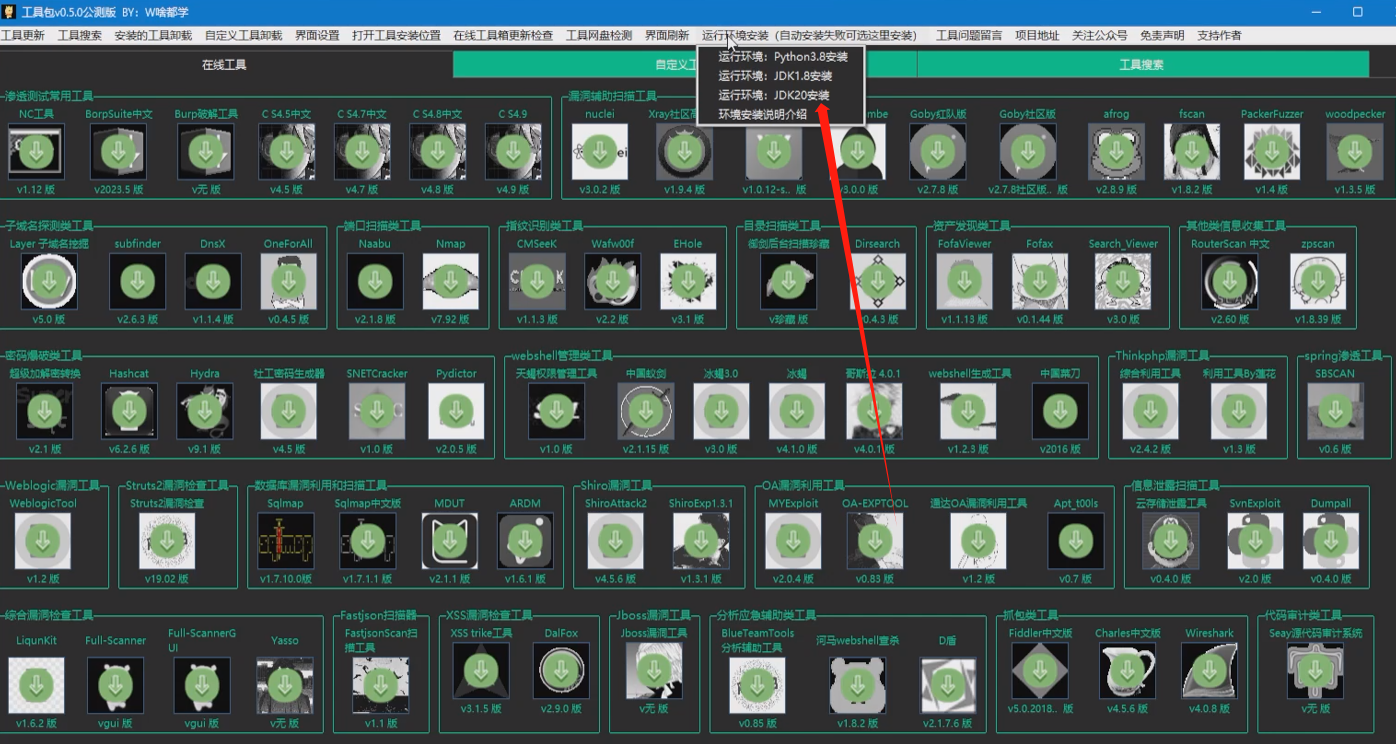Download the Dirsearch tool
1396x744 pixels.
pyautogui.click(x=878, y=281)
